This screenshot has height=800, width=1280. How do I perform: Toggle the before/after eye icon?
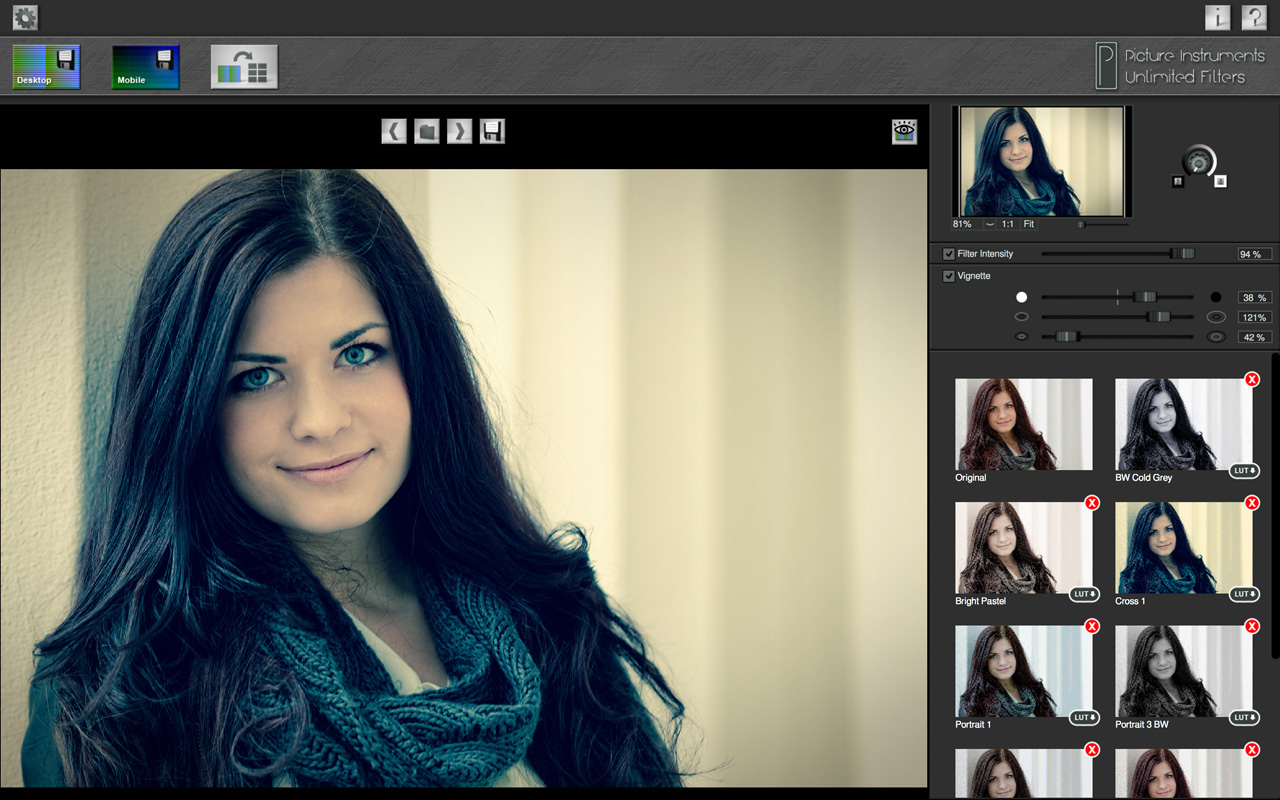[904, 131]
